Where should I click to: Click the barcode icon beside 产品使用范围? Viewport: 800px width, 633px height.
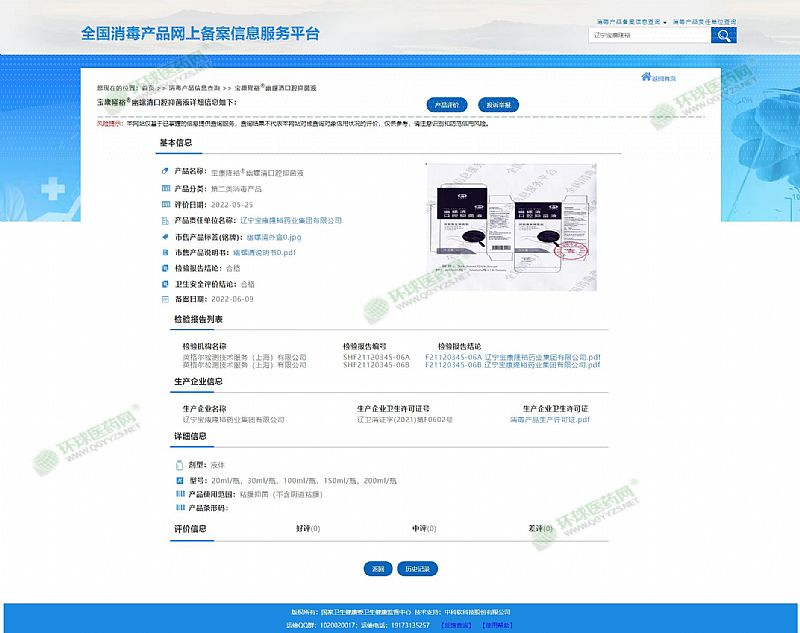[180, 494]
